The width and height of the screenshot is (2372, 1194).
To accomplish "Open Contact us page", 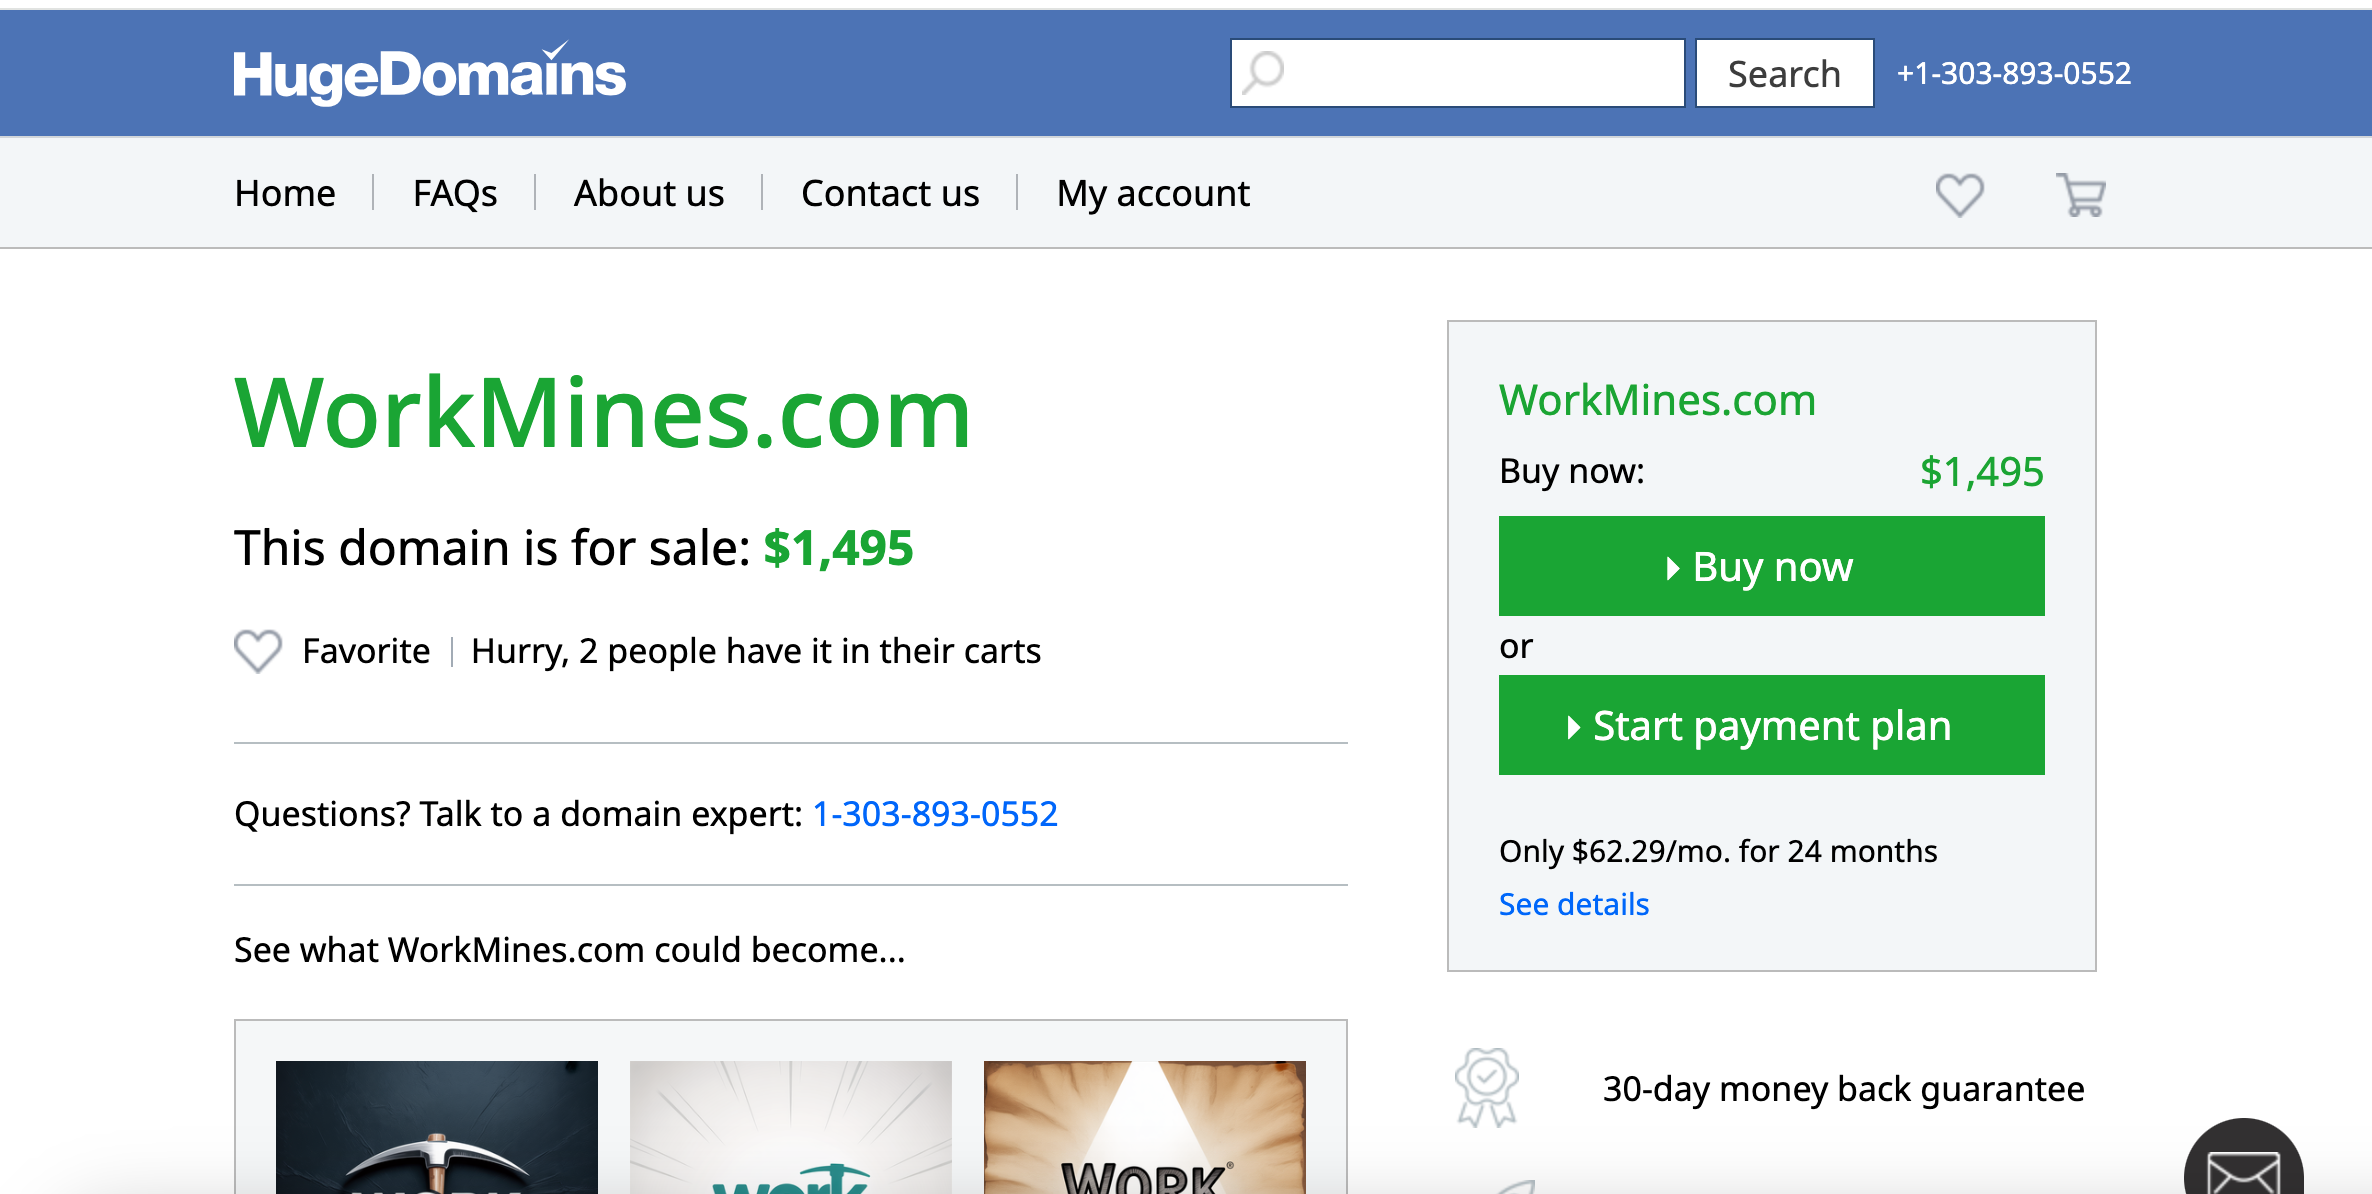I will point(890,193).
